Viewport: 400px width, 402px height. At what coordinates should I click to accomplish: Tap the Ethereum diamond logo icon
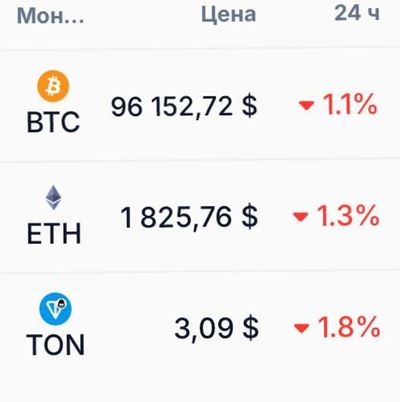[54, 198]
